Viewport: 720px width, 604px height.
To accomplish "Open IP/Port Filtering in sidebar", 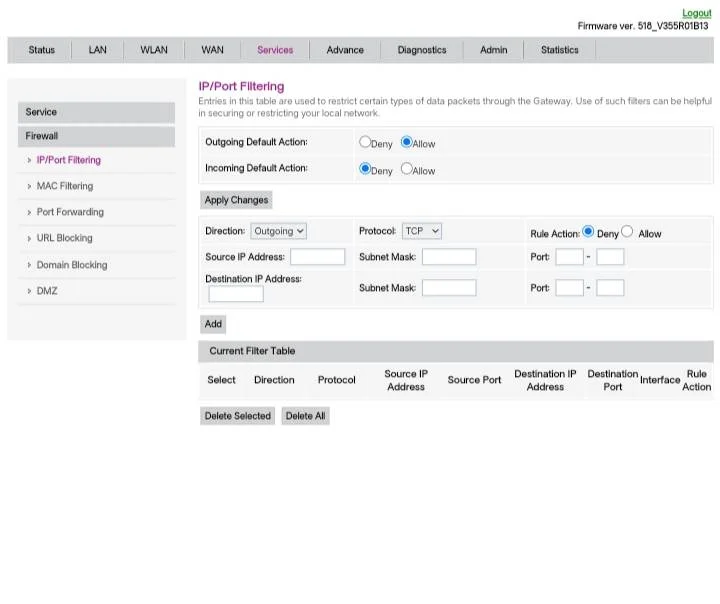I will click(68, 160).
